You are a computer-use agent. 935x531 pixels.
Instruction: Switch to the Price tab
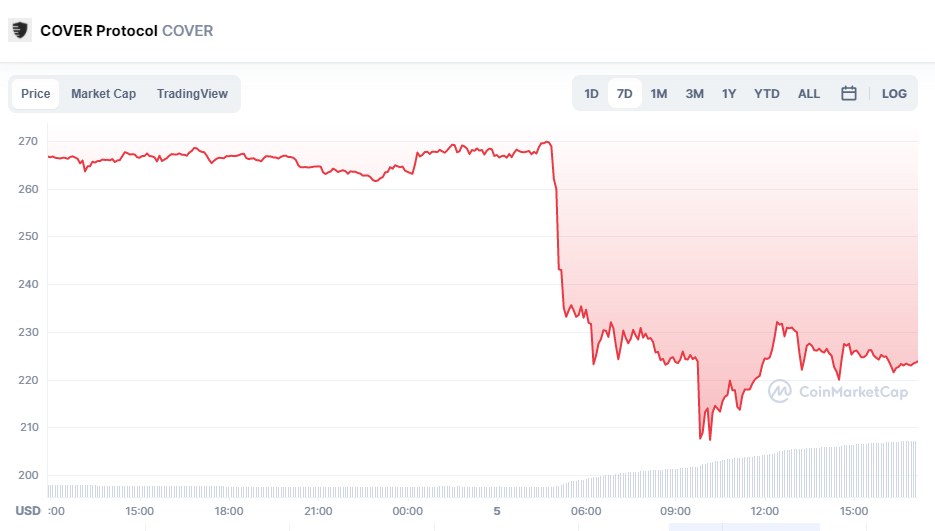pyautogui.click(x=36, y=94)
